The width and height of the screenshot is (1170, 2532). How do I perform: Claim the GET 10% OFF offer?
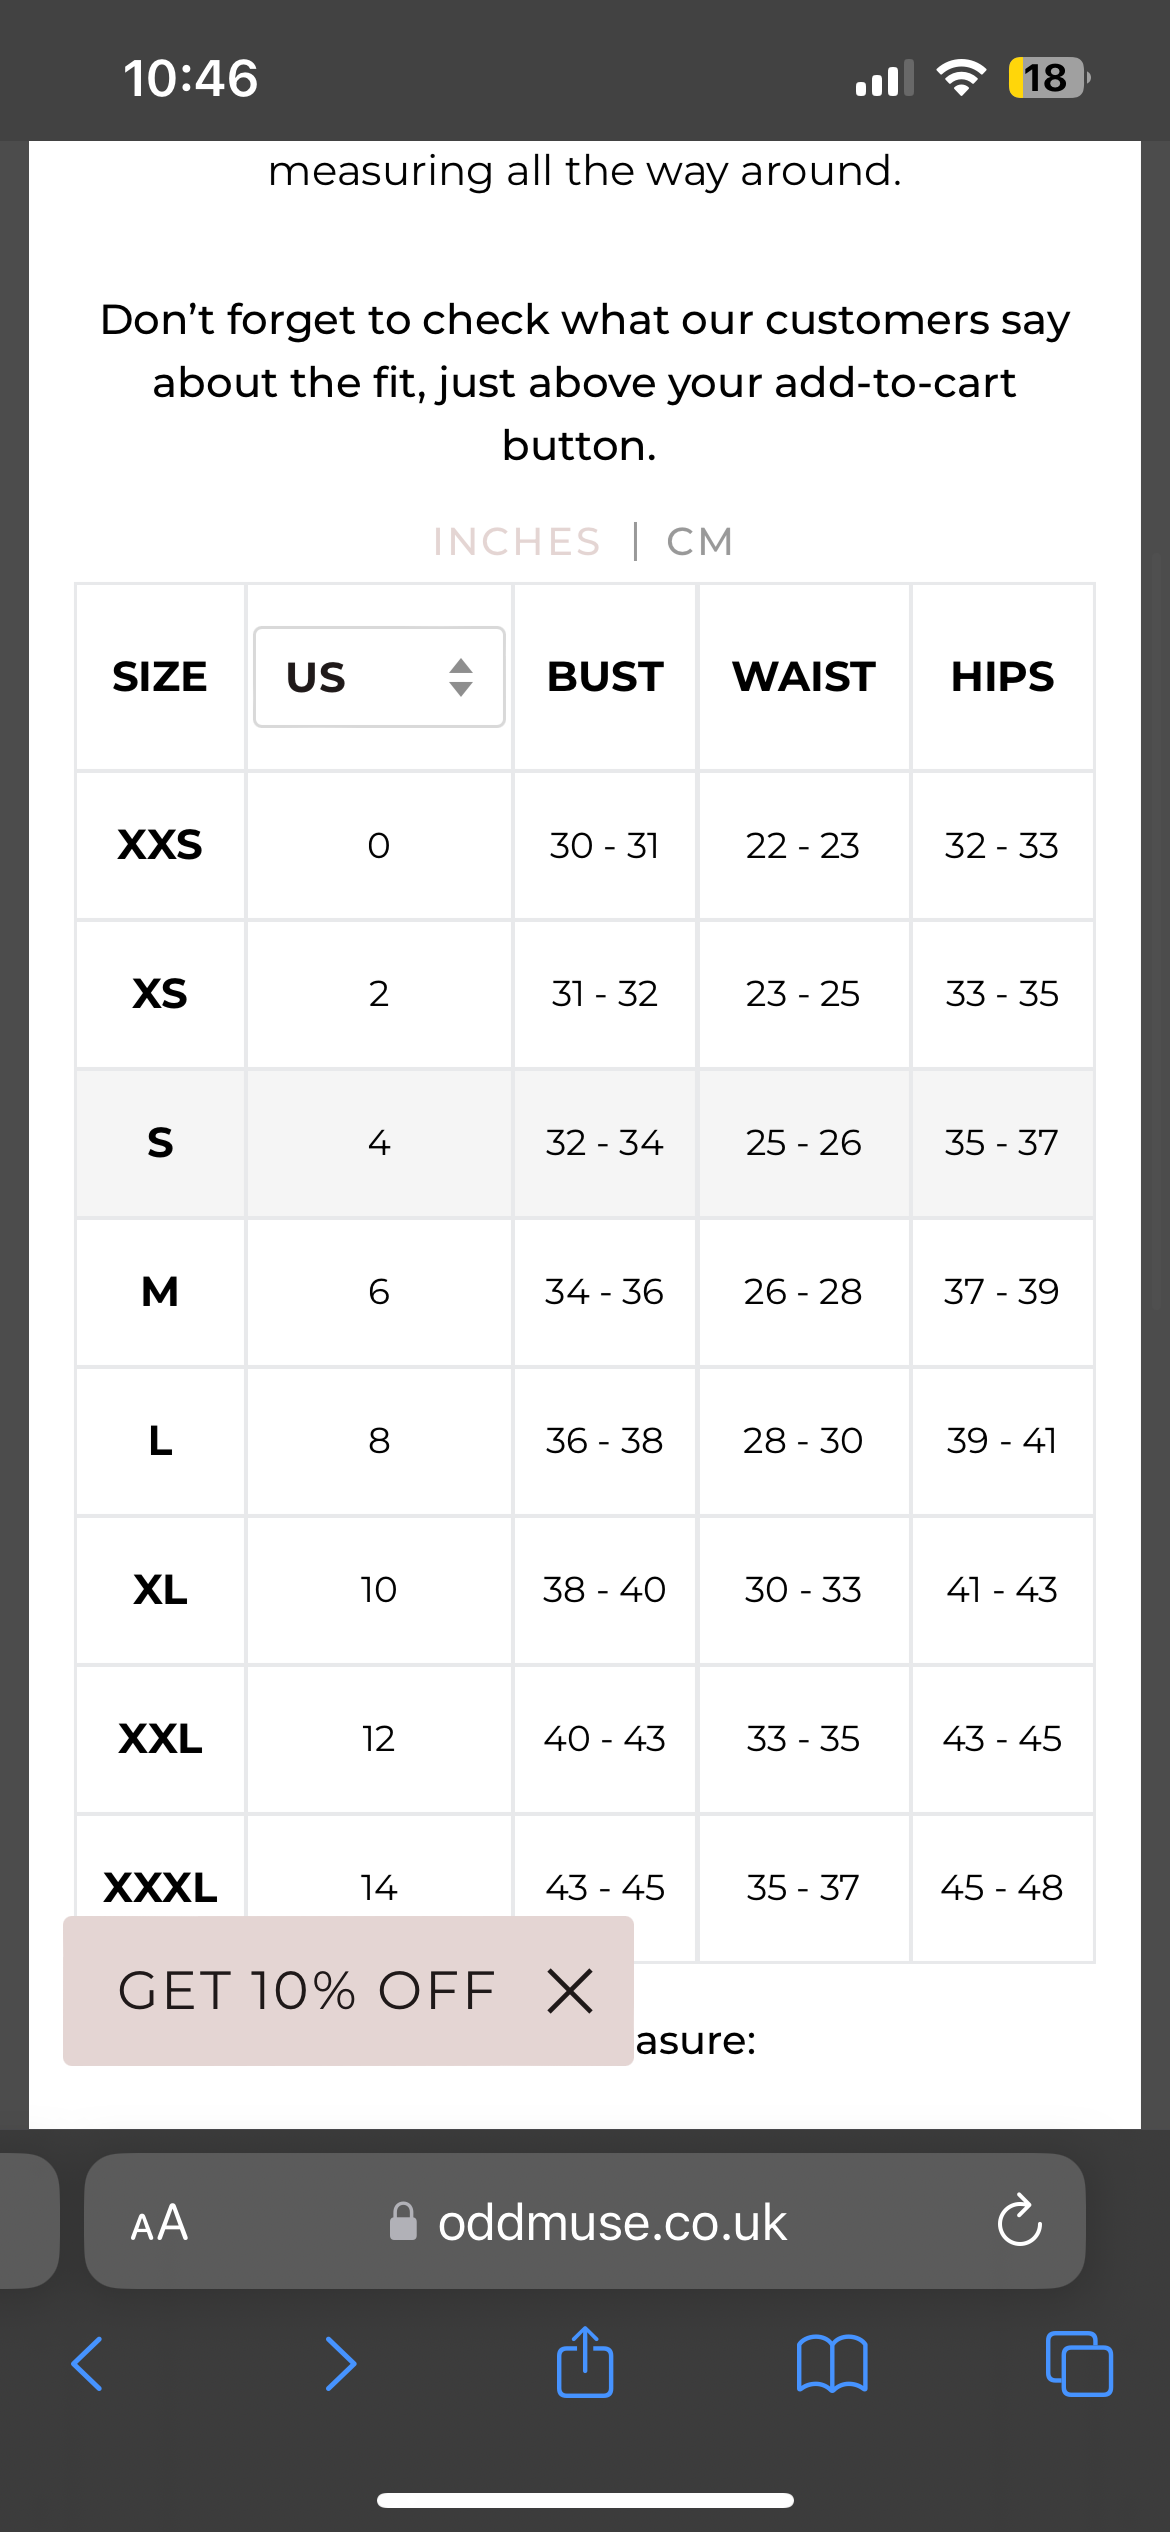click(x=307, y=1991)
